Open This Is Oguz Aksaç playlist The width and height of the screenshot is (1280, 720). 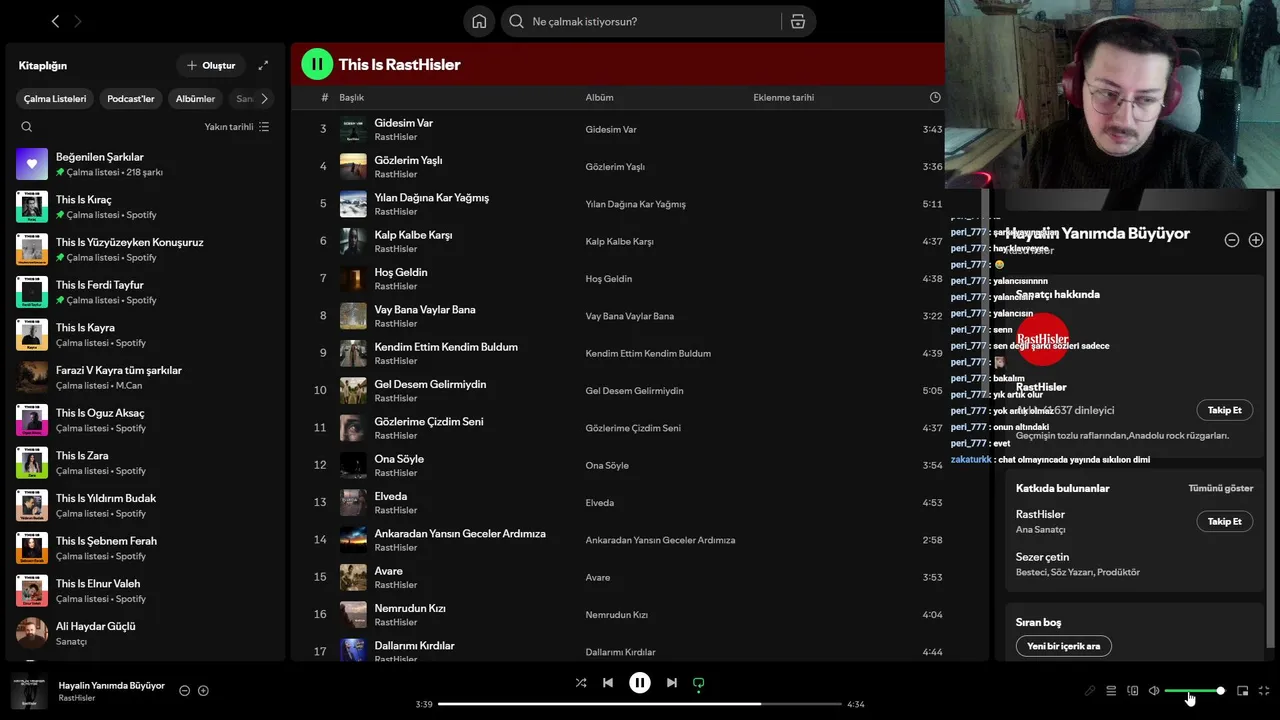tap(145, 420)
